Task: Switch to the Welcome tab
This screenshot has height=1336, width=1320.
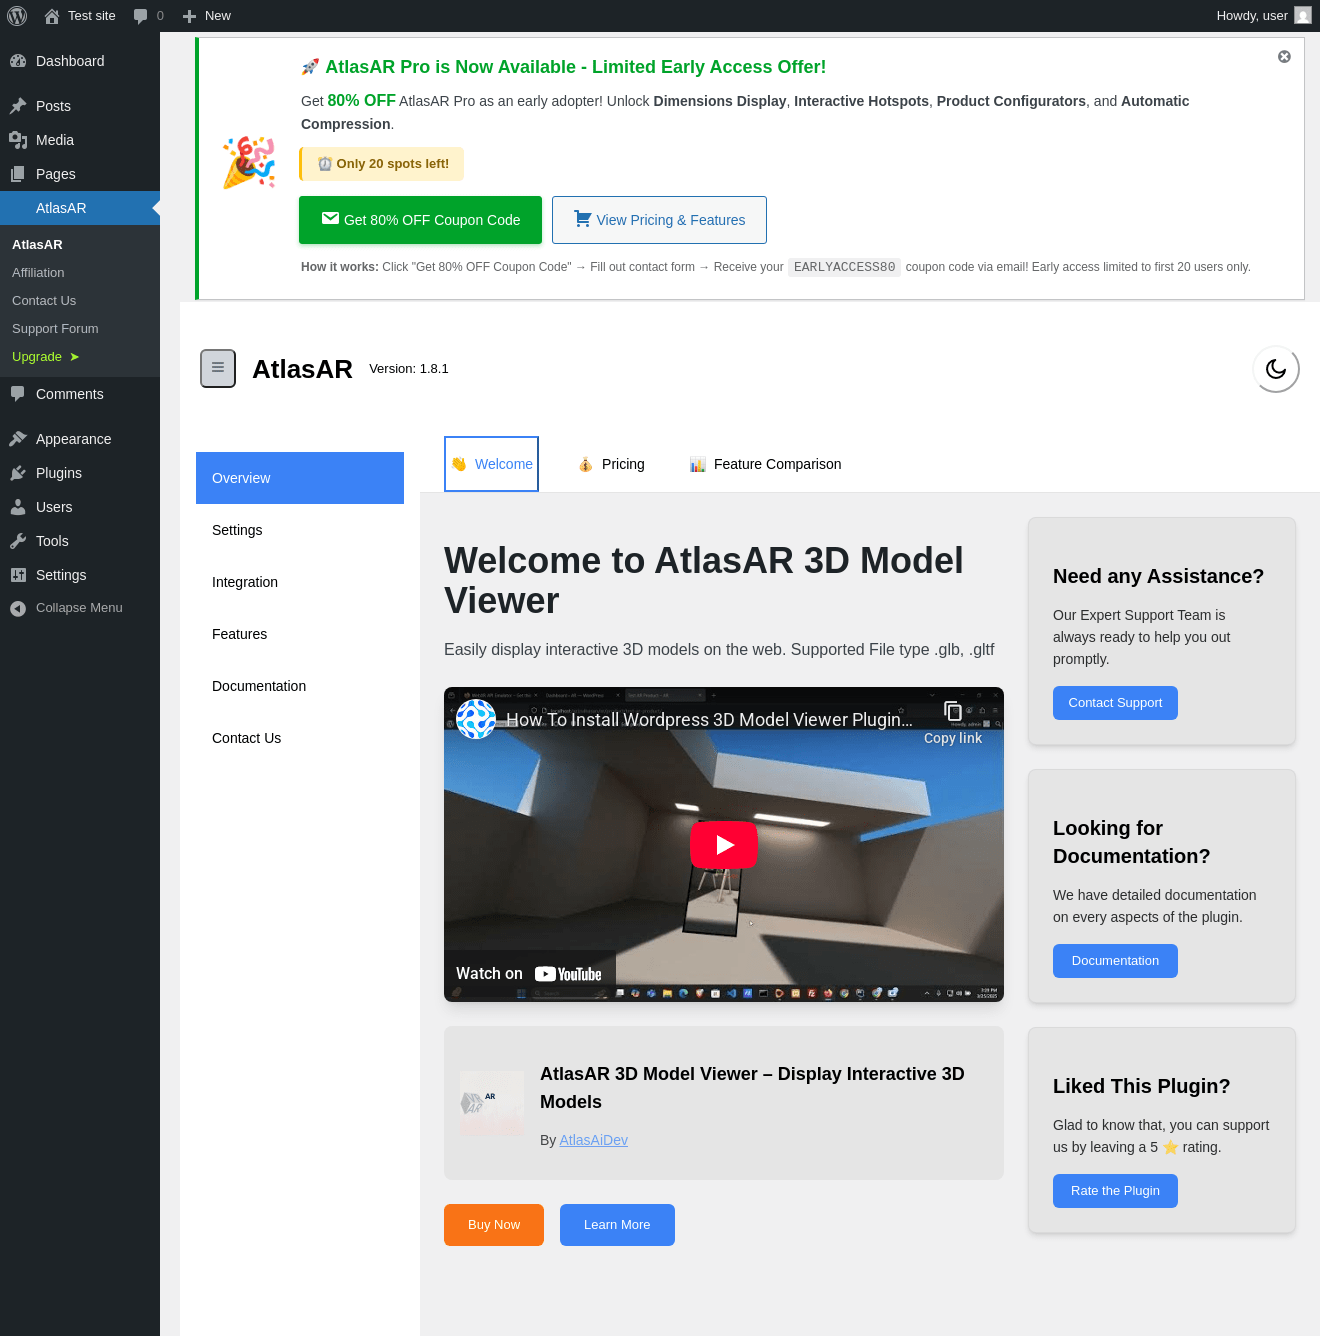Action: click(491, 464)
